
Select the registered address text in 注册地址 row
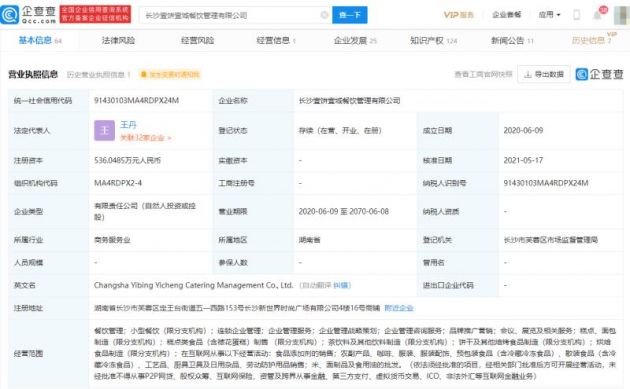point(237,308)
